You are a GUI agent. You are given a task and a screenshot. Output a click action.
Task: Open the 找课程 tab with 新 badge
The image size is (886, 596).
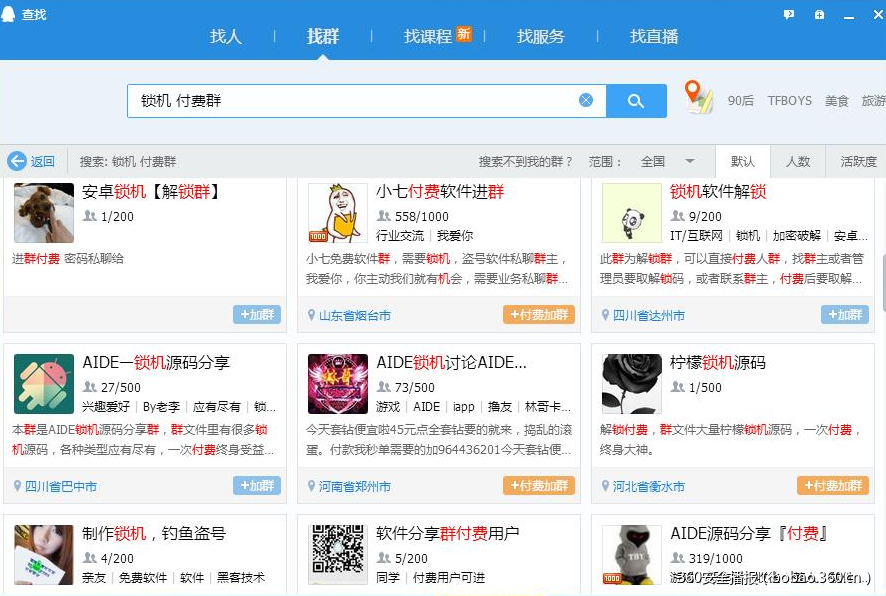click(x=435, y=35)
